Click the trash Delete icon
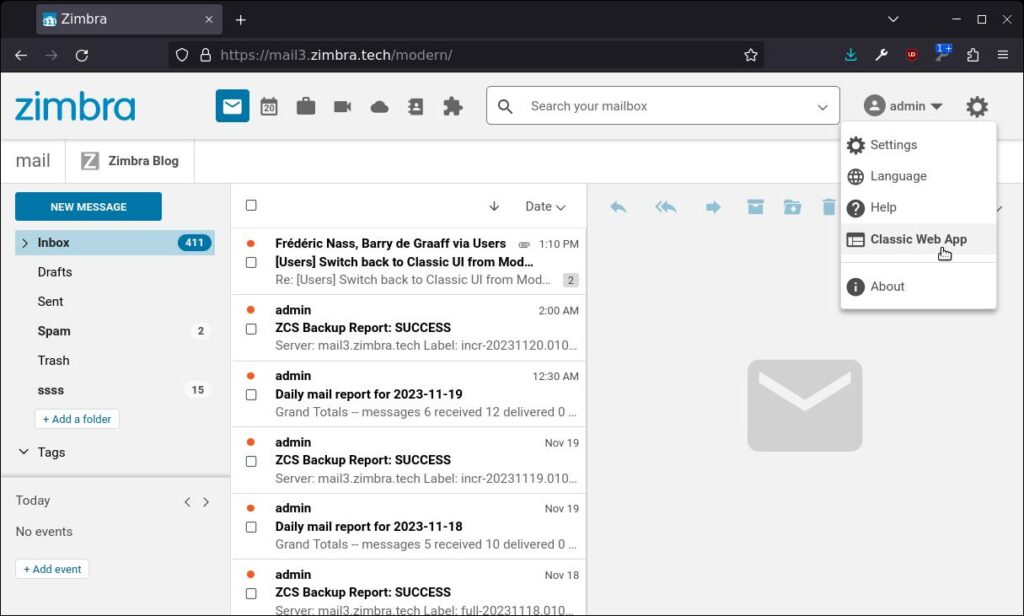 (x=827, y=206)
